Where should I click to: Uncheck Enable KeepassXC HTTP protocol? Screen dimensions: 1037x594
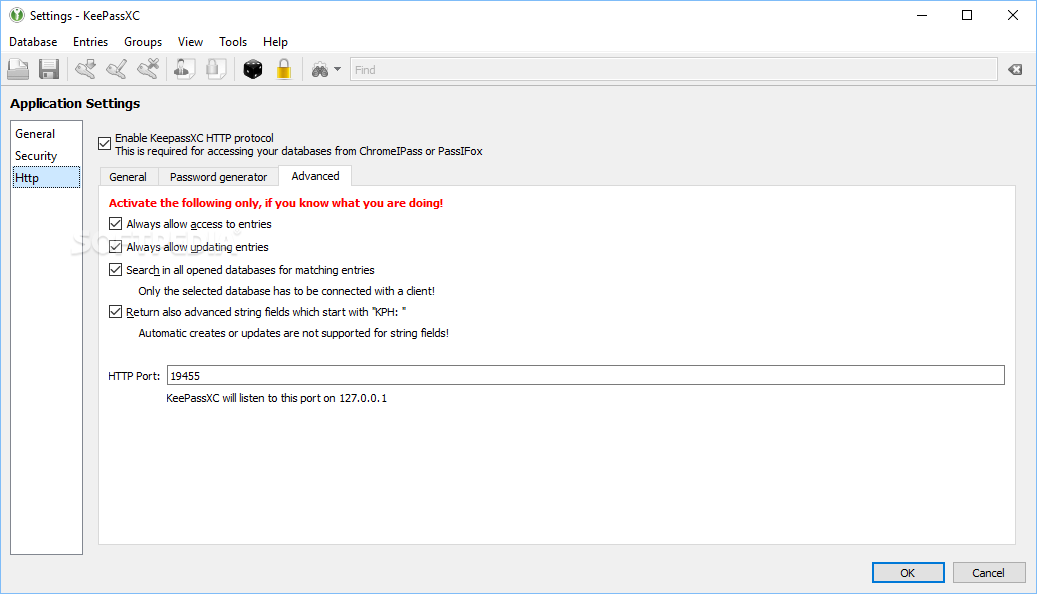coord(104,144)
